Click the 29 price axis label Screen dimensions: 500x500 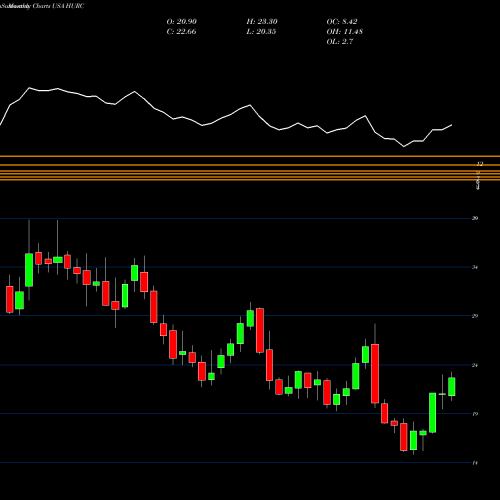pyautogui.click(x=475, y=316)
